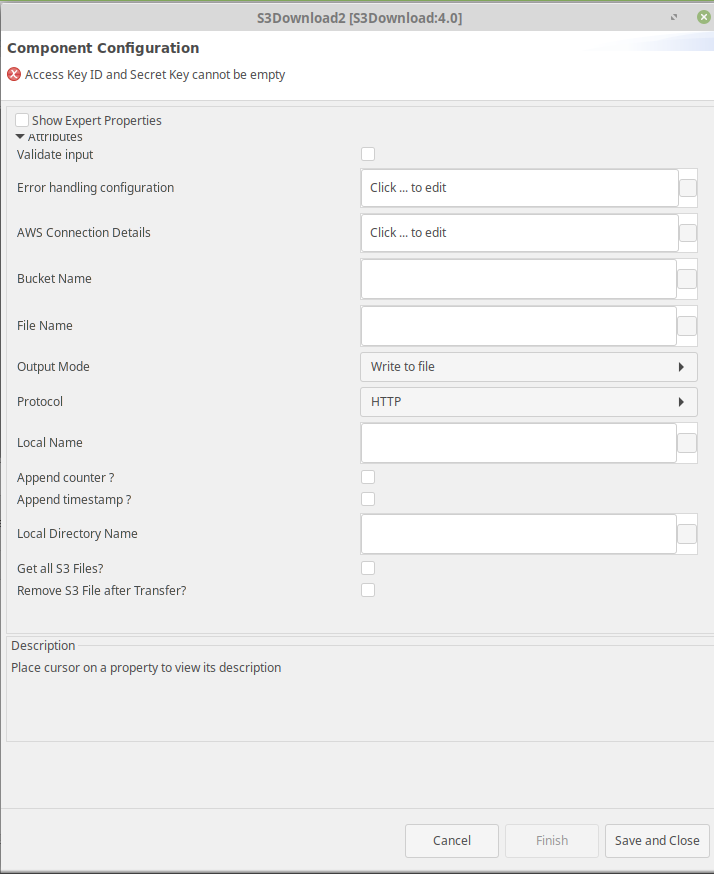This screenshot has height=874, width=714.
Task: Click into the Bucket Name text field
Action: click(x=518, y=279)
